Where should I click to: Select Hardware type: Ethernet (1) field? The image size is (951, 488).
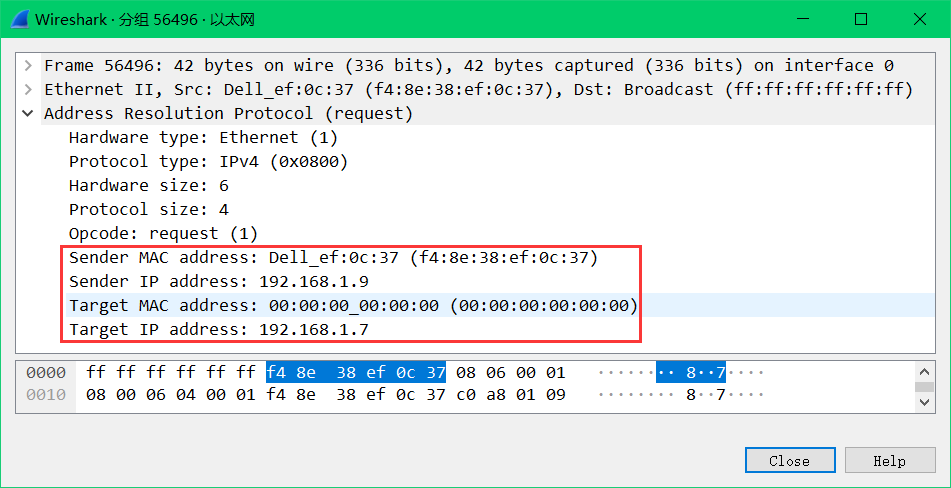click(x=203, y=138)
